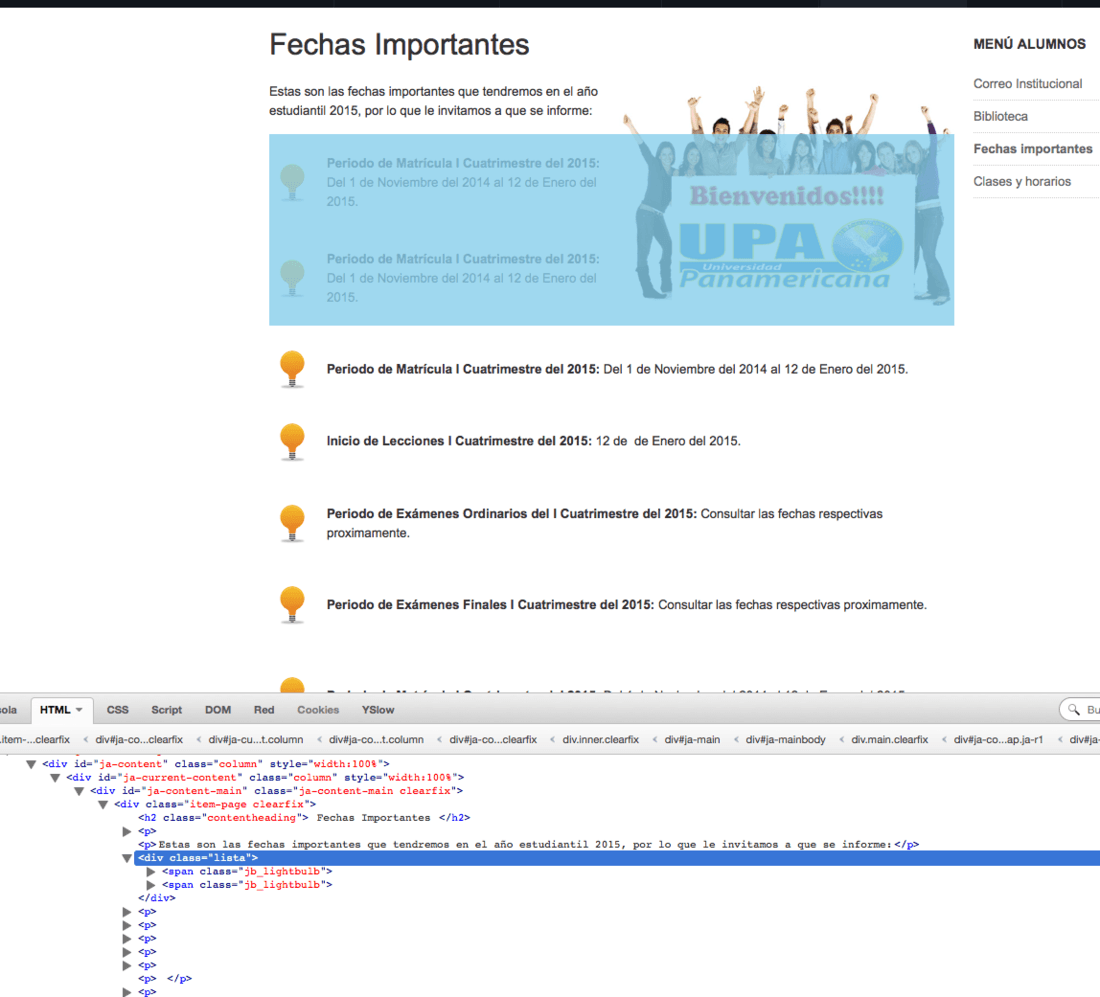Switch to the Script tab
The width and height of the screenshot is (1100, 997).
pyautogui.click(x=166, y=710)
